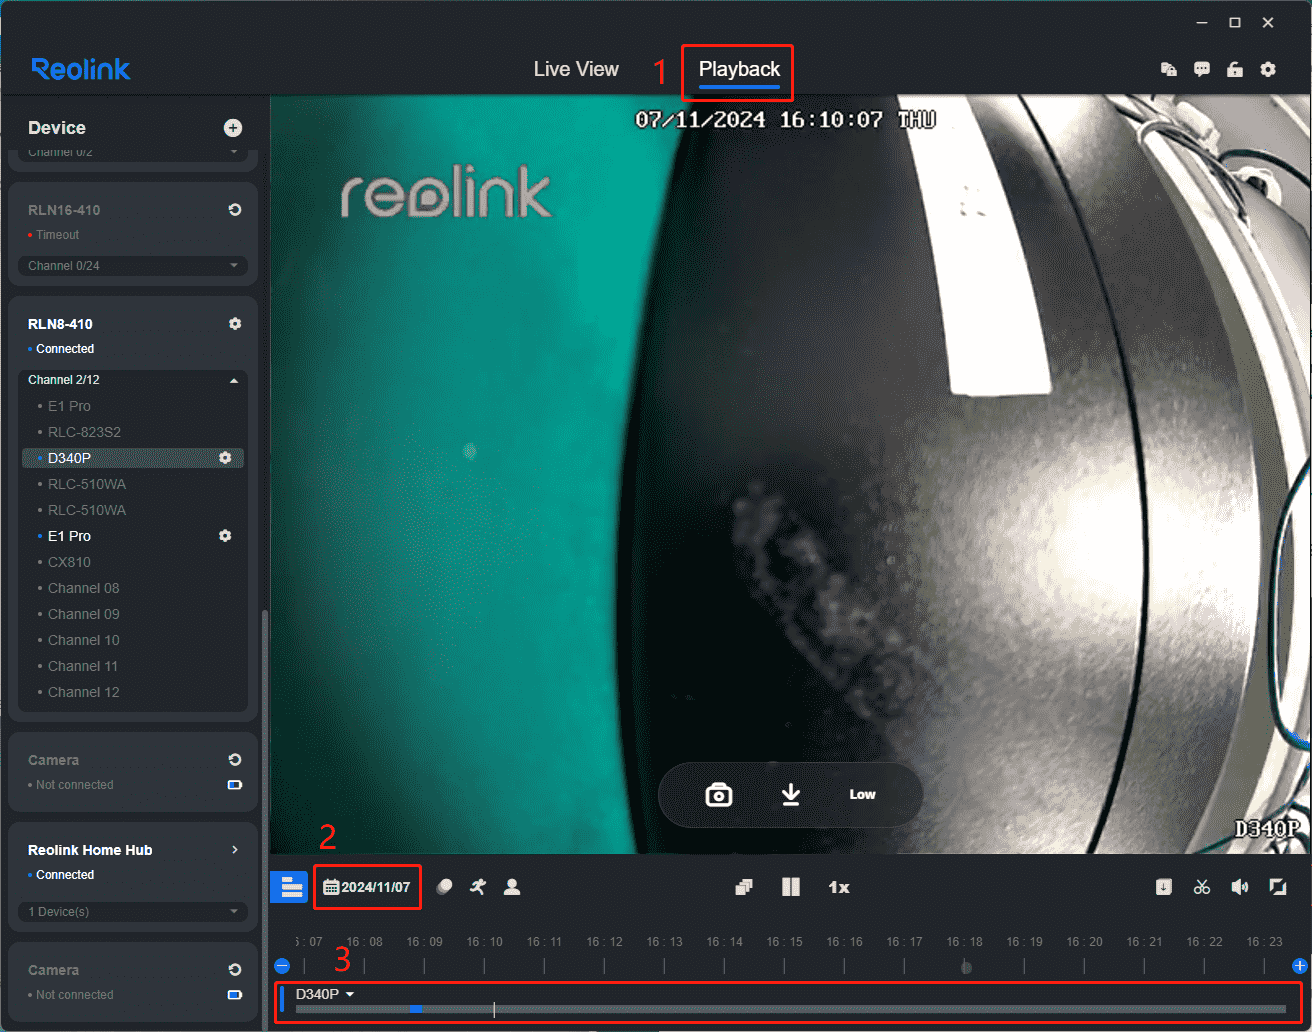Open Reolink Home Hub chevron
1312x1032 pixels.
tap(235, 850)
